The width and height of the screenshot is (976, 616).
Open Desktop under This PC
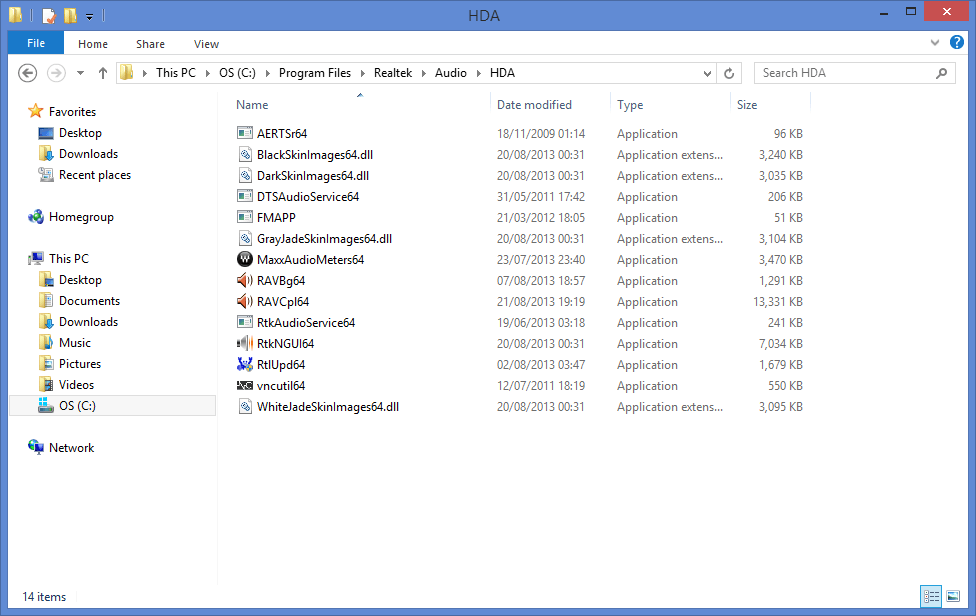coord(80,279)
